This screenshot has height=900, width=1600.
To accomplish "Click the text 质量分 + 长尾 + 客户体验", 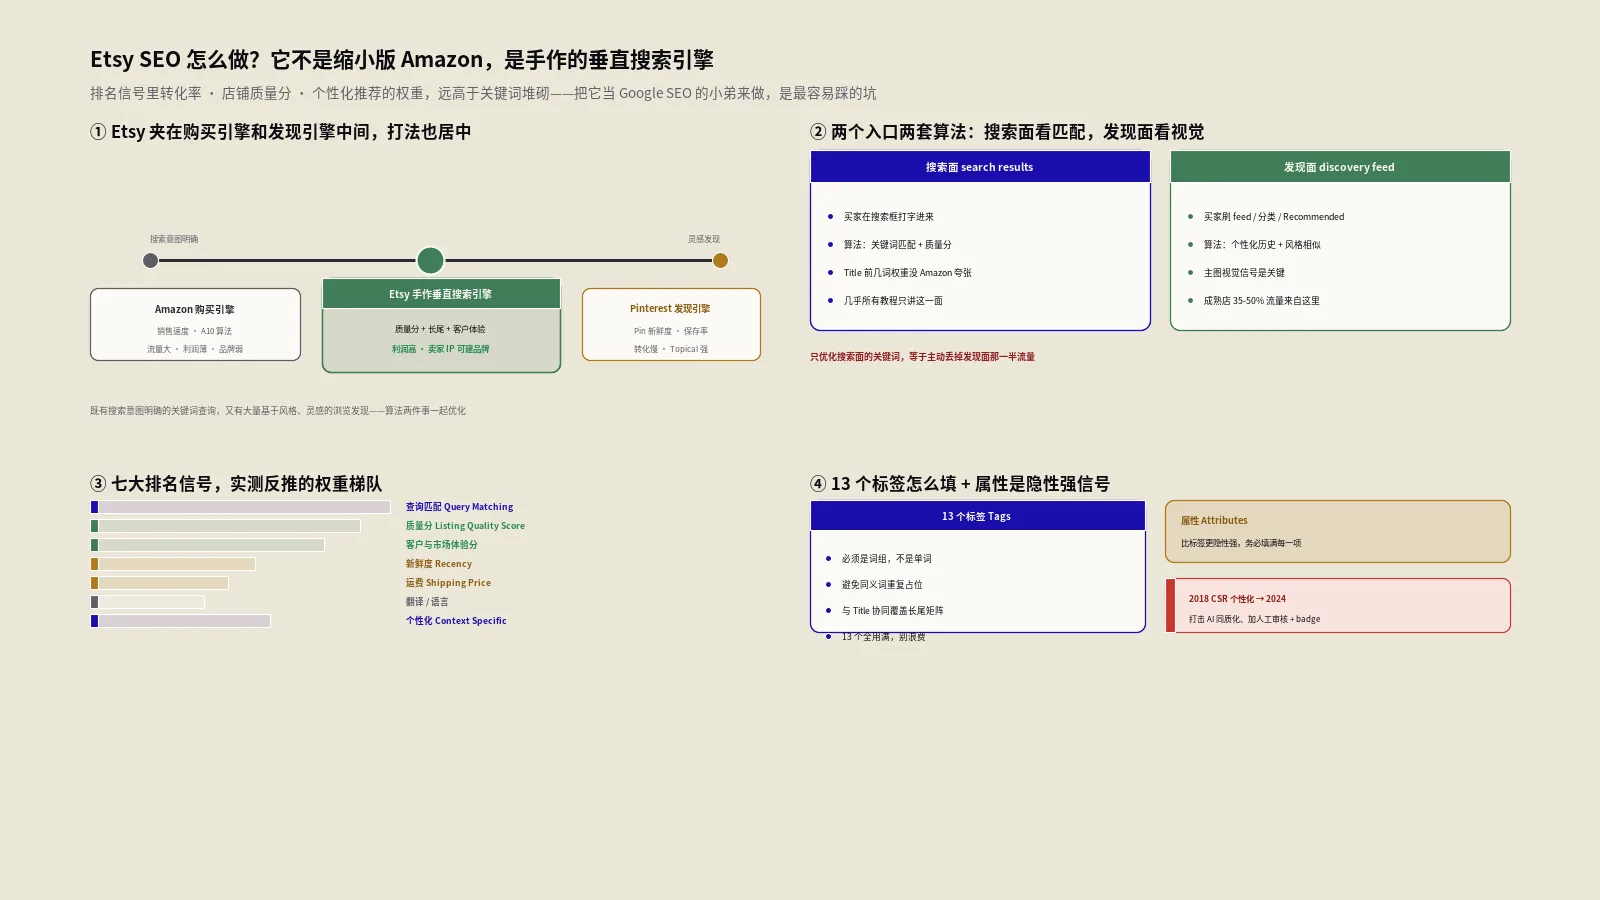I will [440, 329].
